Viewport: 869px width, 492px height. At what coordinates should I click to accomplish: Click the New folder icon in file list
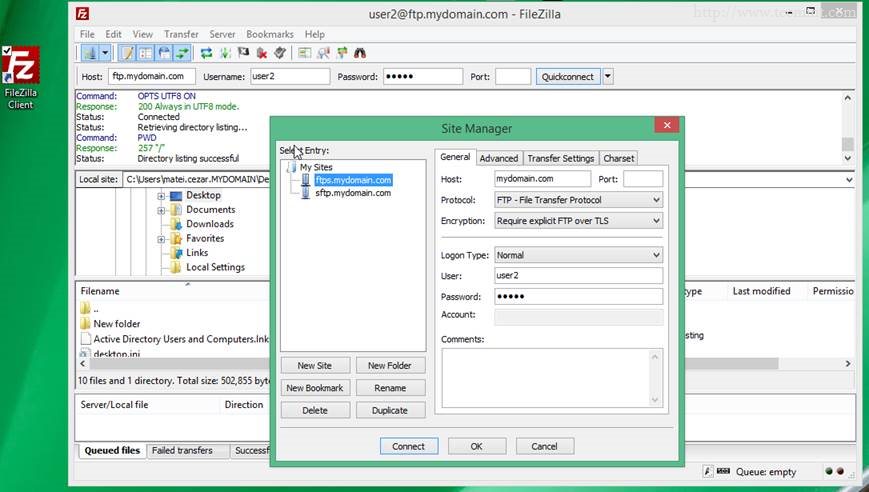[x=85, y=324]
